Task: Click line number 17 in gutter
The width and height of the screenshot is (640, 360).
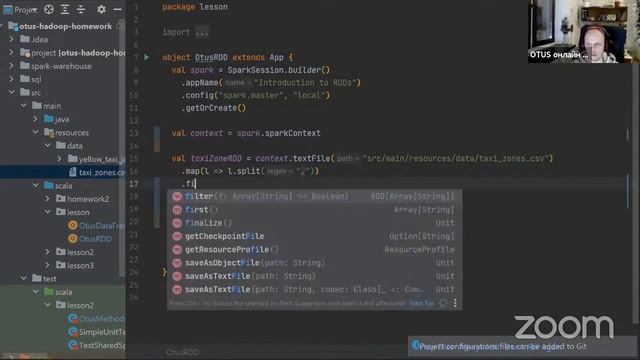Action: pos(134,184)
